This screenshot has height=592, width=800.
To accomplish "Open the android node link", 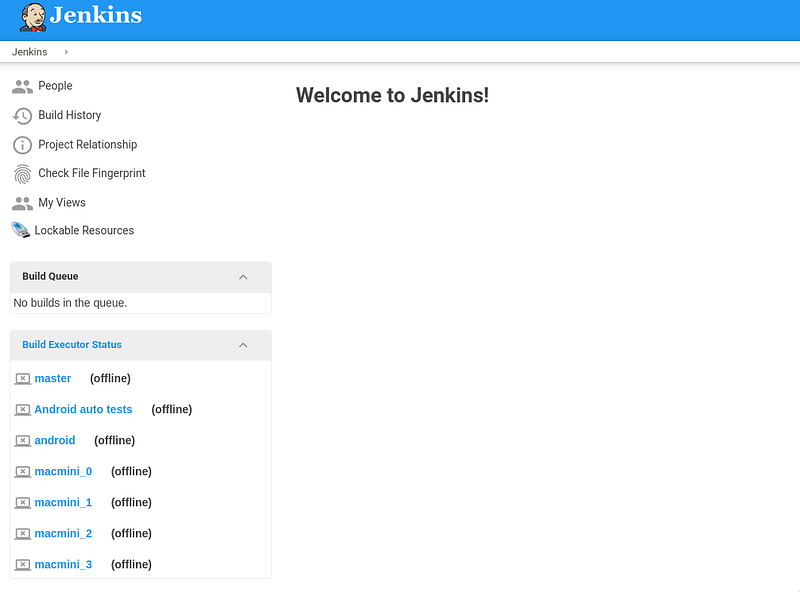I will 55,441.
